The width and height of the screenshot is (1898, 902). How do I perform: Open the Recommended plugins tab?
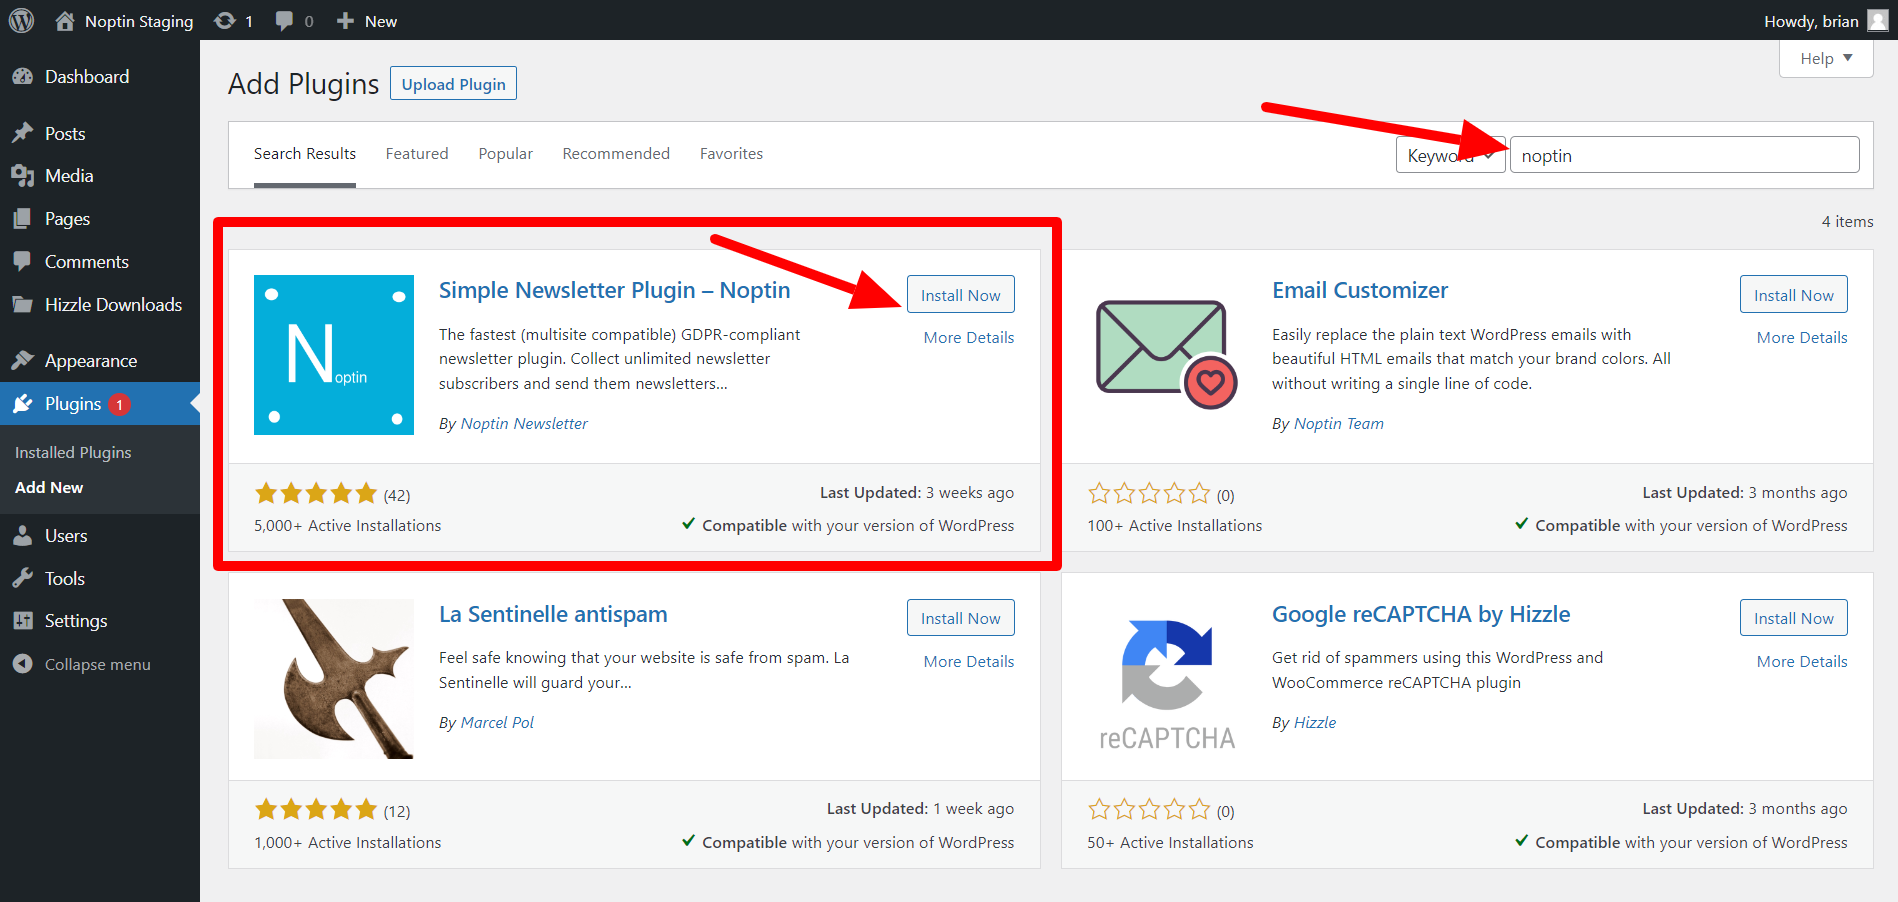616,153
